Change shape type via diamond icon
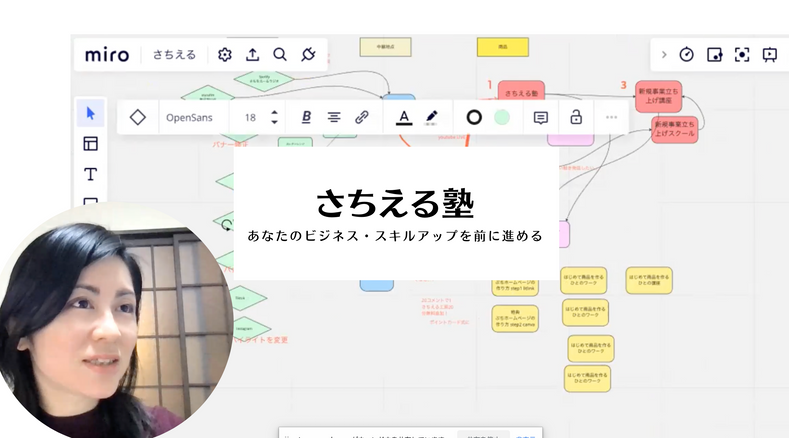This screenshot has width=789, height=438. pyautogui.click(x=138, y=117)
